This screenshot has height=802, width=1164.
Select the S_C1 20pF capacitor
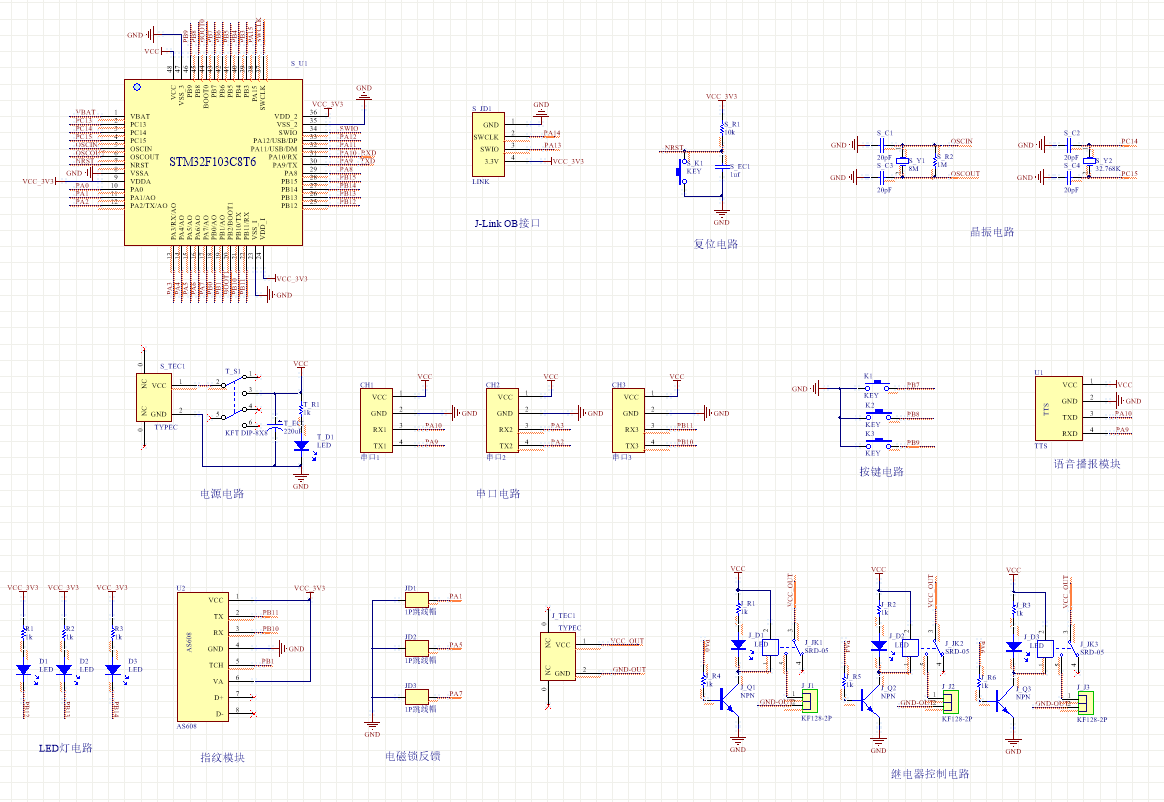[882, 145]
